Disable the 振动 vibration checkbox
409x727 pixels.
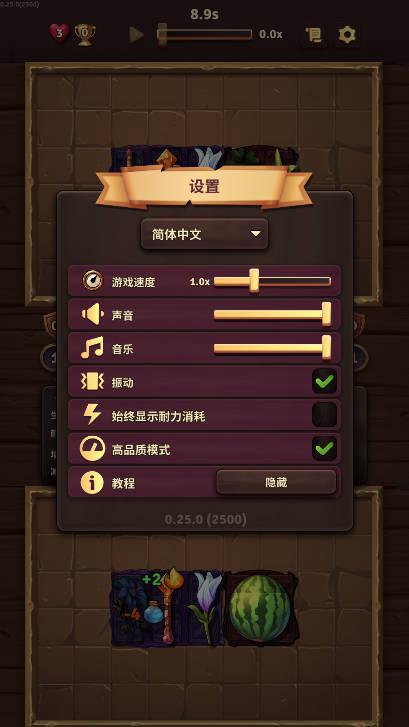click(324, 382)
